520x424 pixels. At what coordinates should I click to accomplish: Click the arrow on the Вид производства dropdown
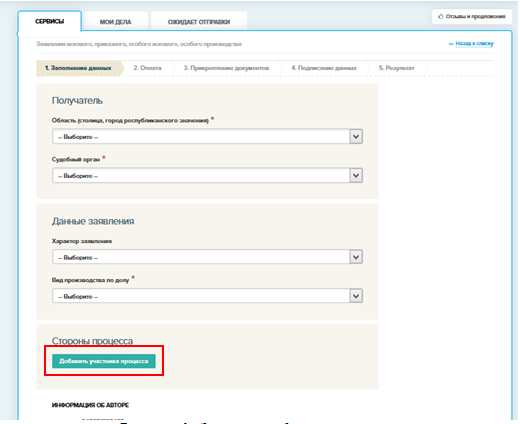pyautogui.click(x=356, y=296)
